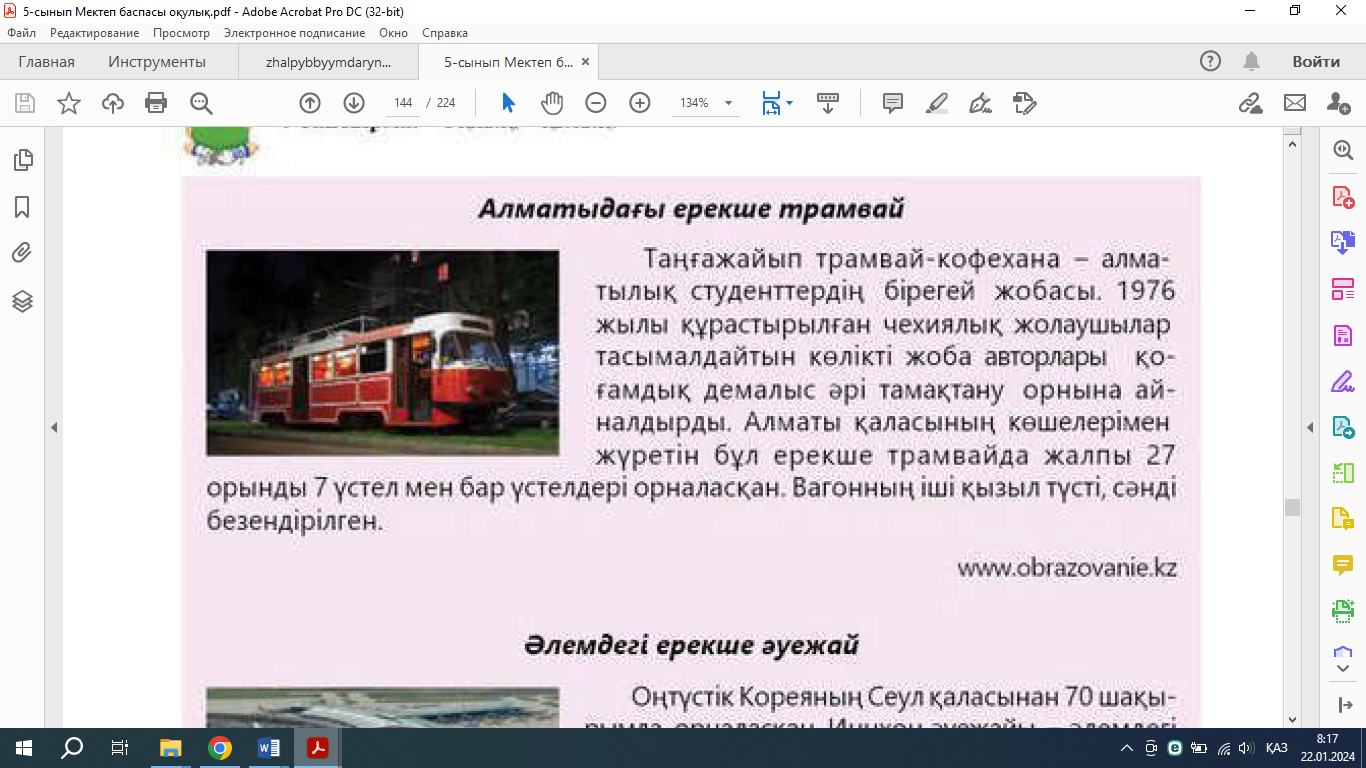Open the Attachments paperclip panel
The image size is (1366, 768).
(22, 253)
